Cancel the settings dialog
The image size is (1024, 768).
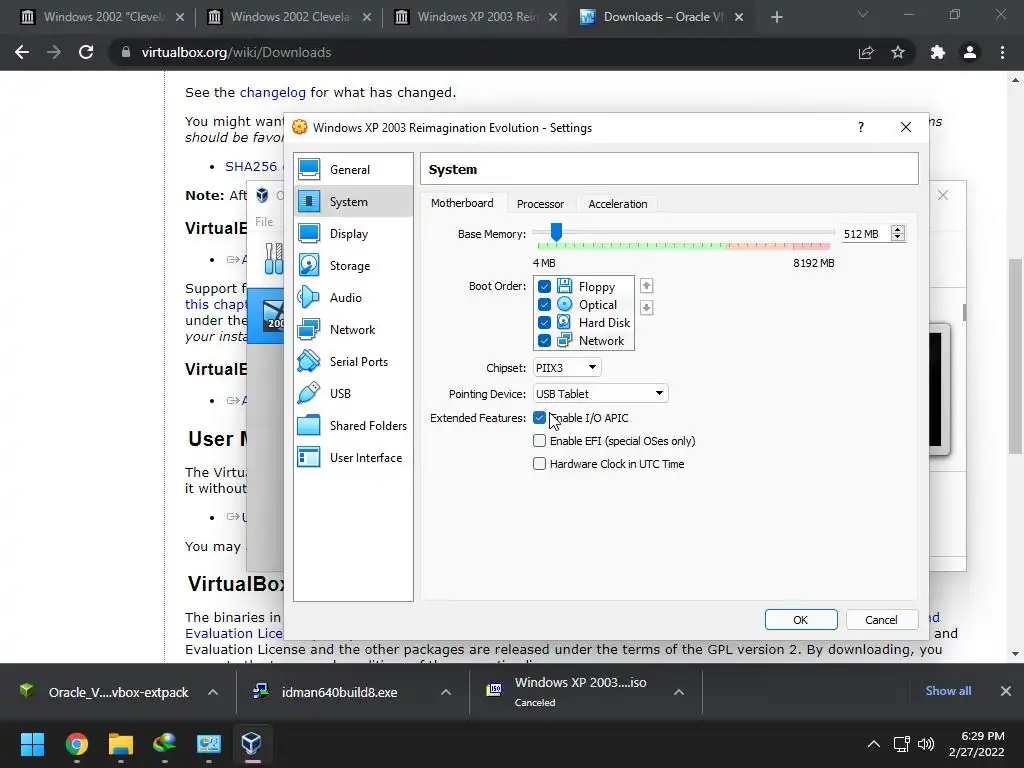882,620
